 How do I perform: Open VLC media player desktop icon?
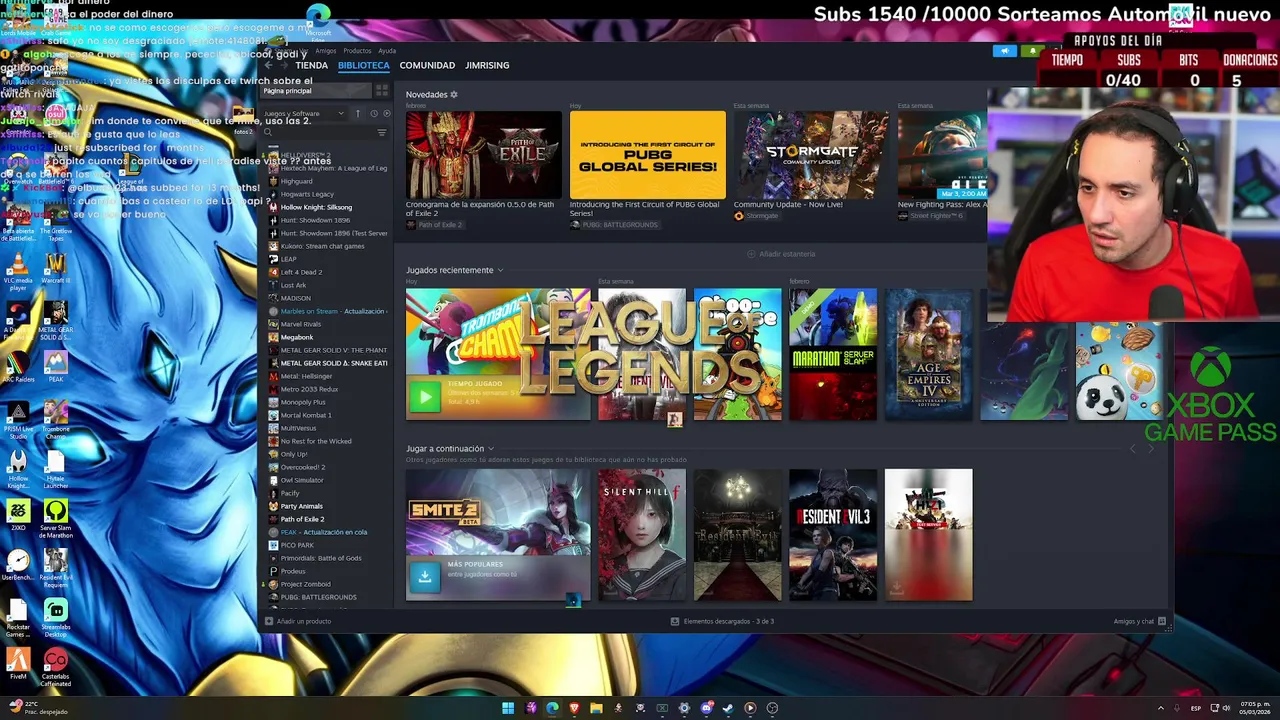point(18,270)
